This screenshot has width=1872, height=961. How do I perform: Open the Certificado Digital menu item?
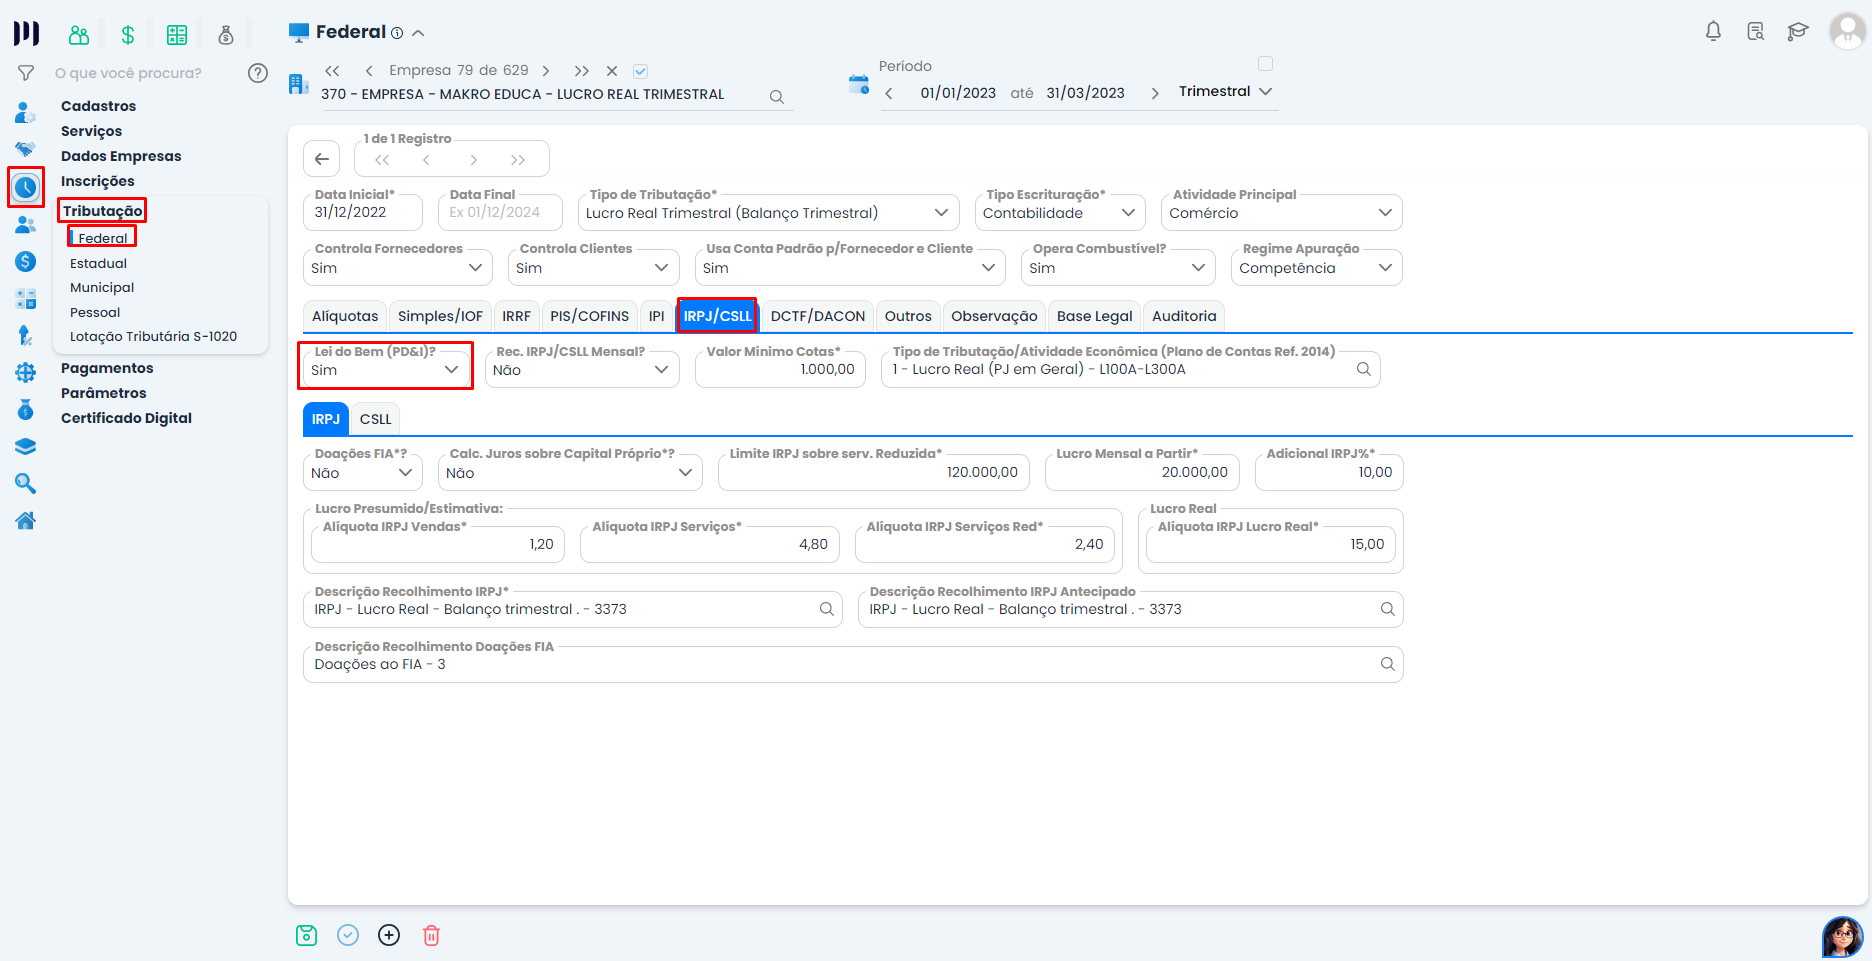coord(126,418)
